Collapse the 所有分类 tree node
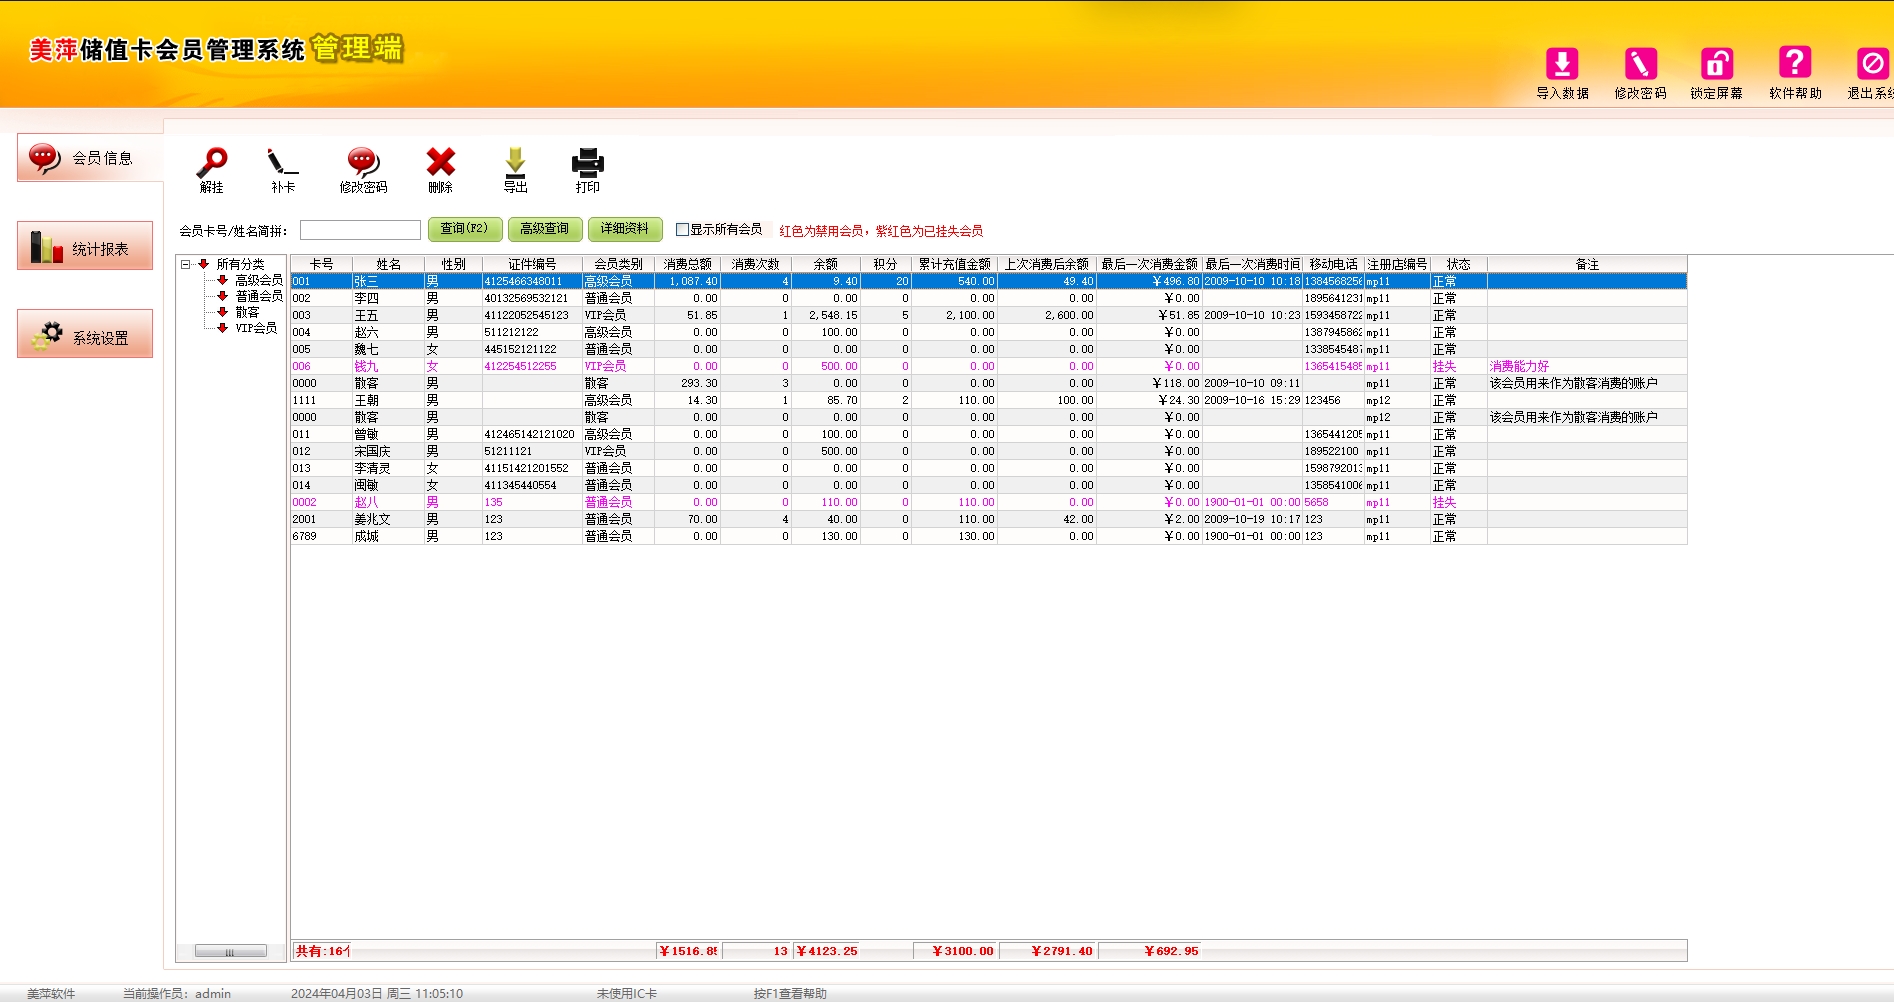Image resolution: width=1894 pixels, height=1002 pixels. click(185, 264)
